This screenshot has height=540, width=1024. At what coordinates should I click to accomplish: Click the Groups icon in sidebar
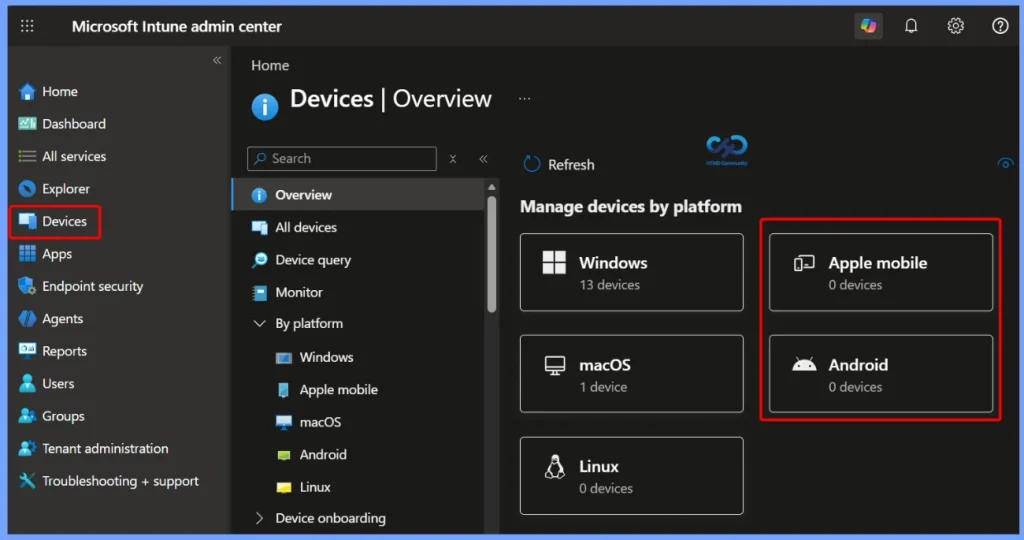point(27,416)
